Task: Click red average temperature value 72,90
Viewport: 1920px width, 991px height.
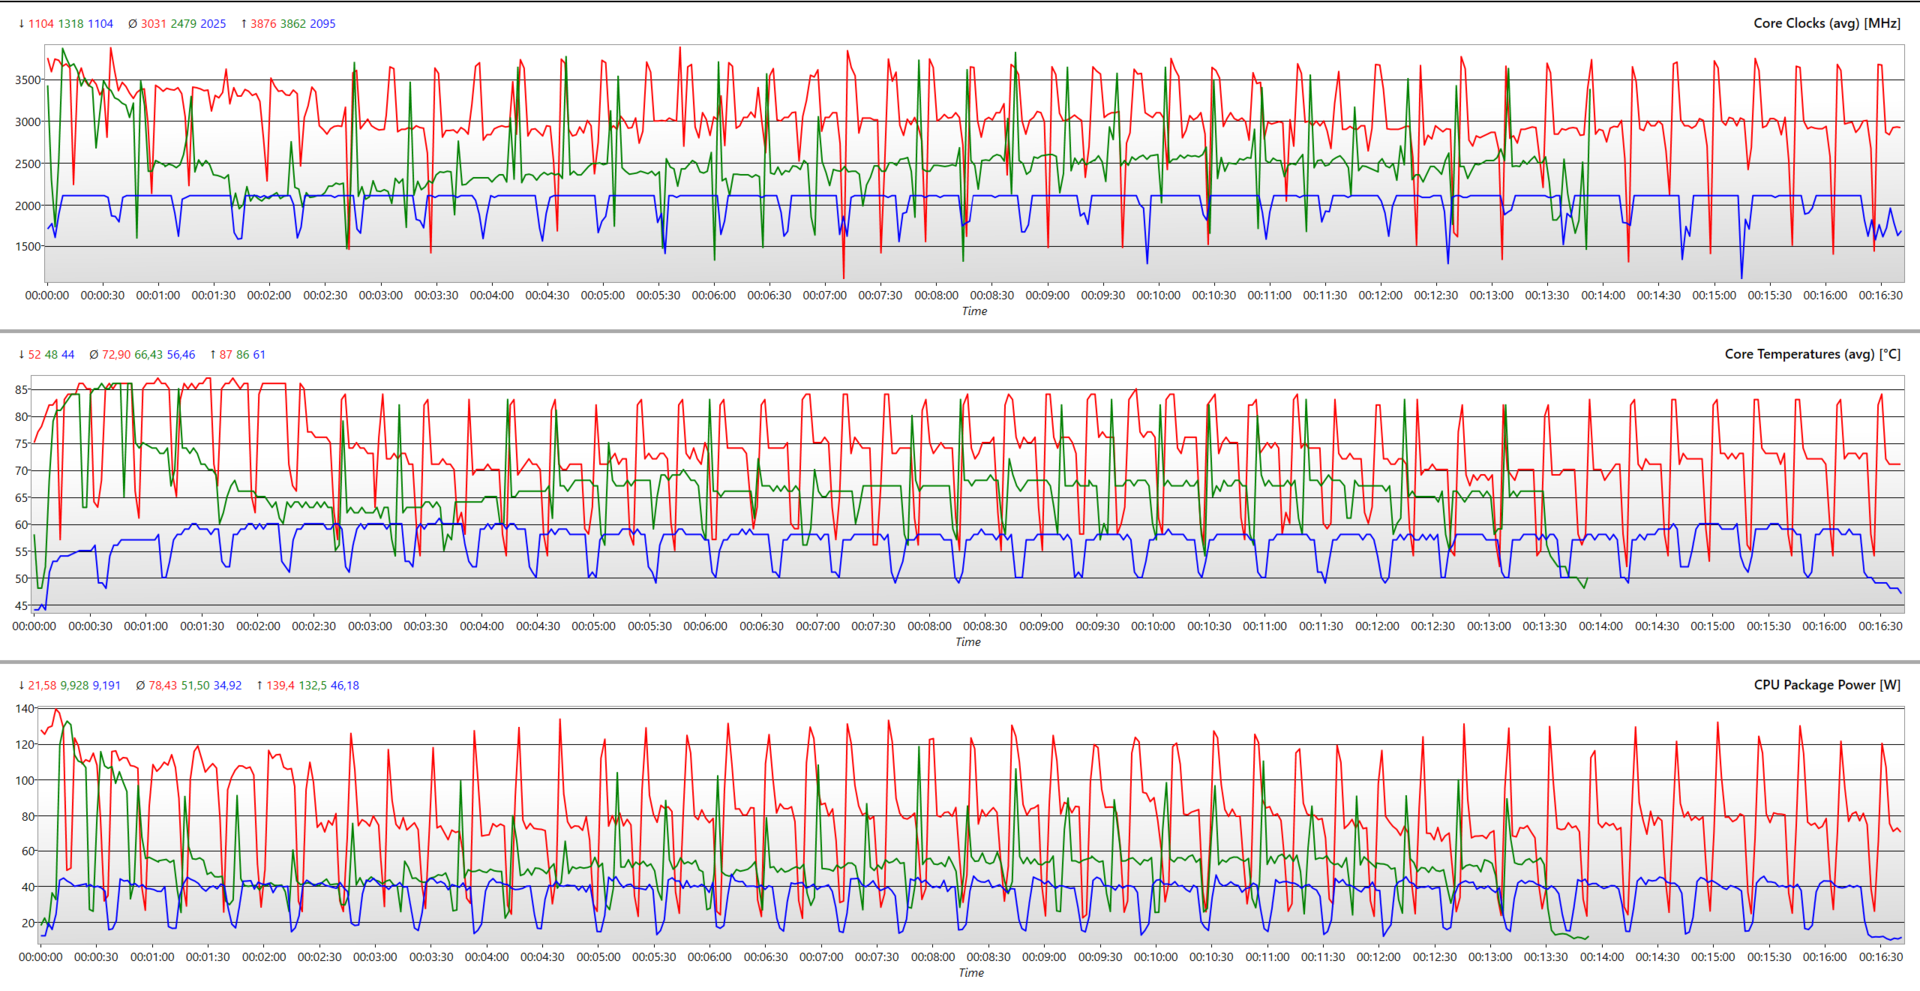Action: click(x=117, y=355)
